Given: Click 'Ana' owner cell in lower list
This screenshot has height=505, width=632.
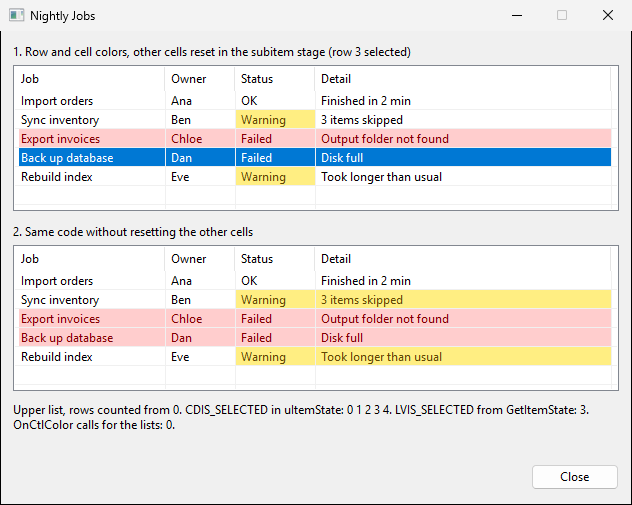Looking at the screenshot, I should point(200,281).
